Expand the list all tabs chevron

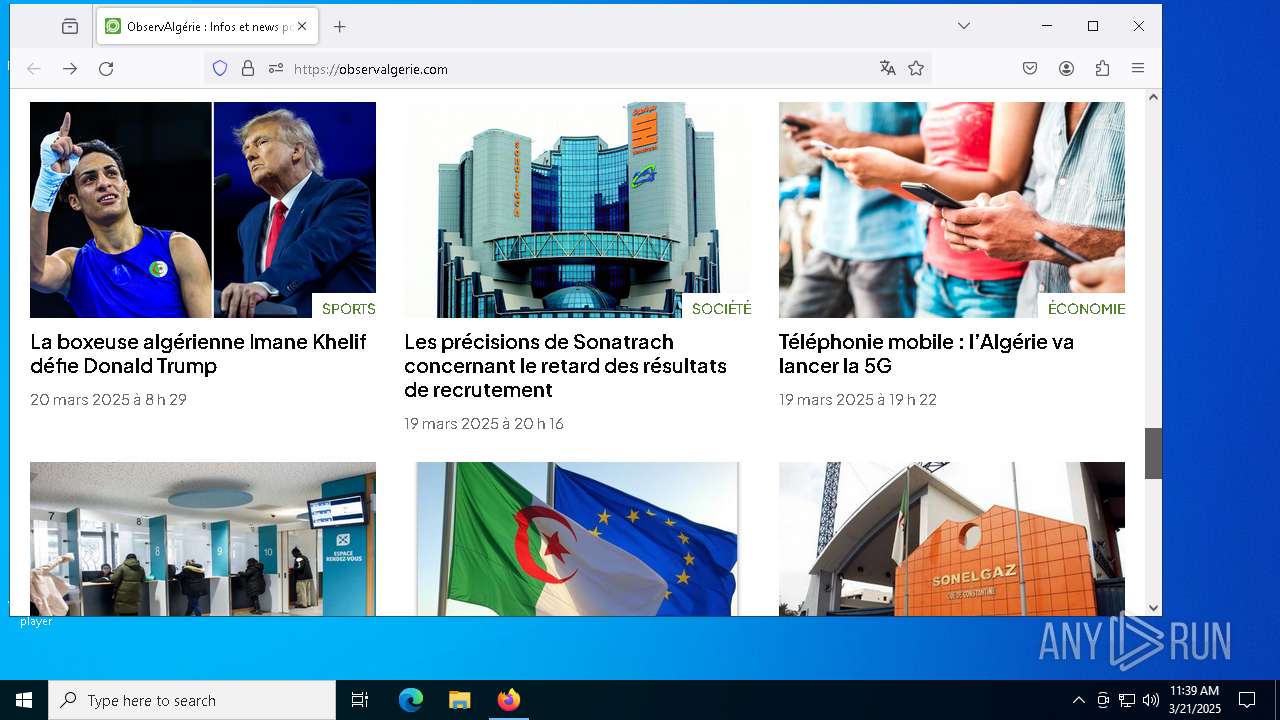[x=964, y=26]
